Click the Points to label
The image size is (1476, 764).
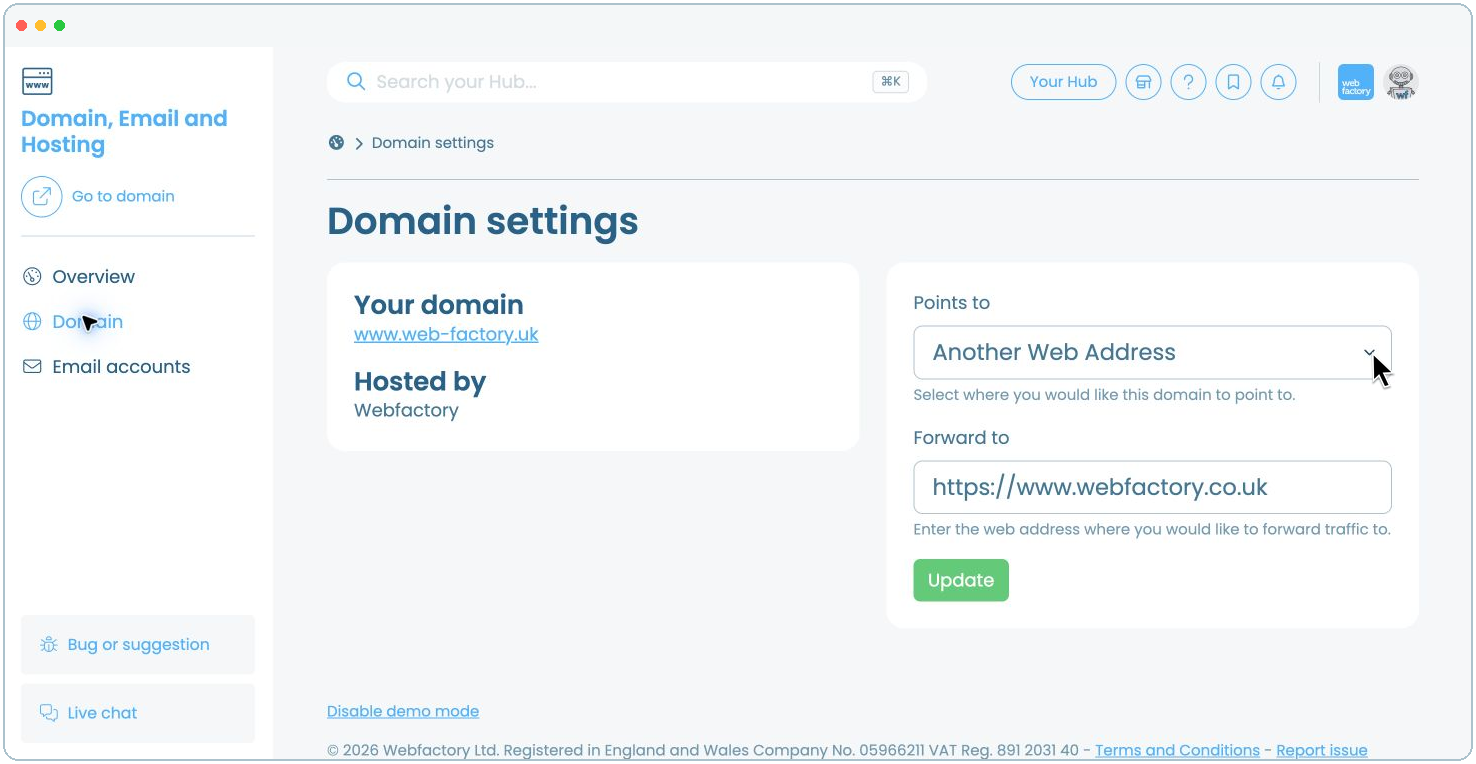coord(952,303)
